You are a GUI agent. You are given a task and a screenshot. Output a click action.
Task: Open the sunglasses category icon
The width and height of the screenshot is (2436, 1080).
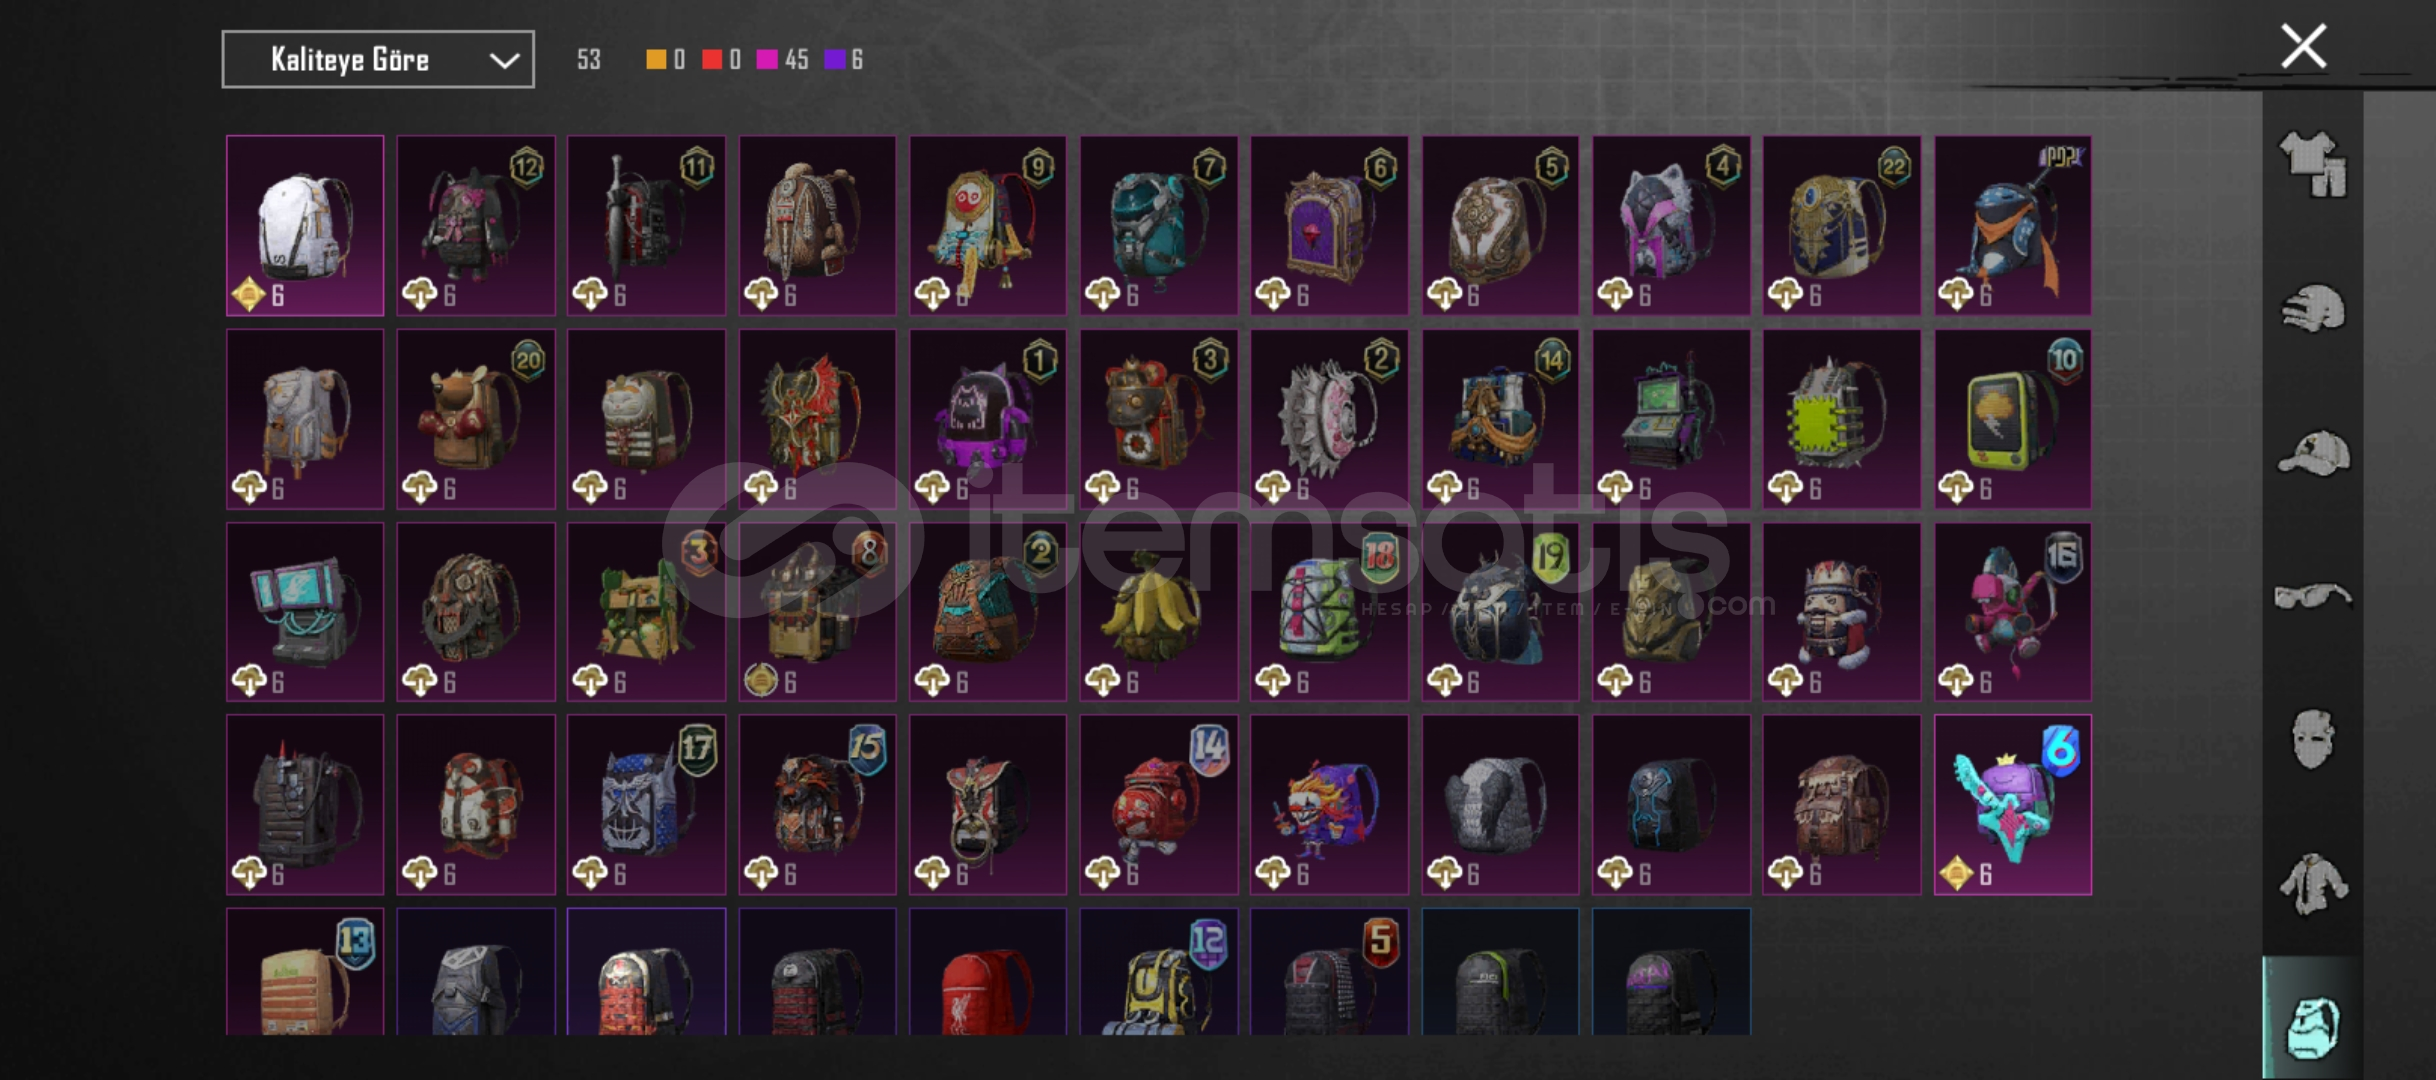tap(2313, 596)
